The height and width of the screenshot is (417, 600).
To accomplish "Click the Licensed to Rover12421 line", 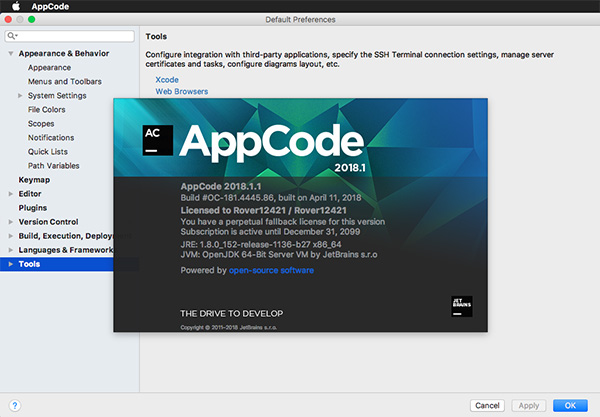I will tap(264, 210).
